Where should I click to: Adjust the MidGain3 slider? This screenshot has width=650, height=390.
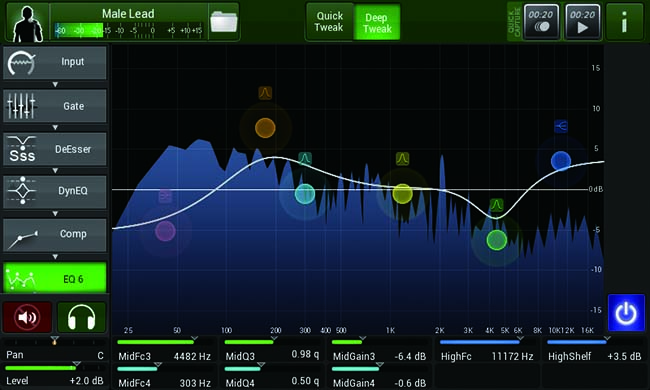pos(379,342)
